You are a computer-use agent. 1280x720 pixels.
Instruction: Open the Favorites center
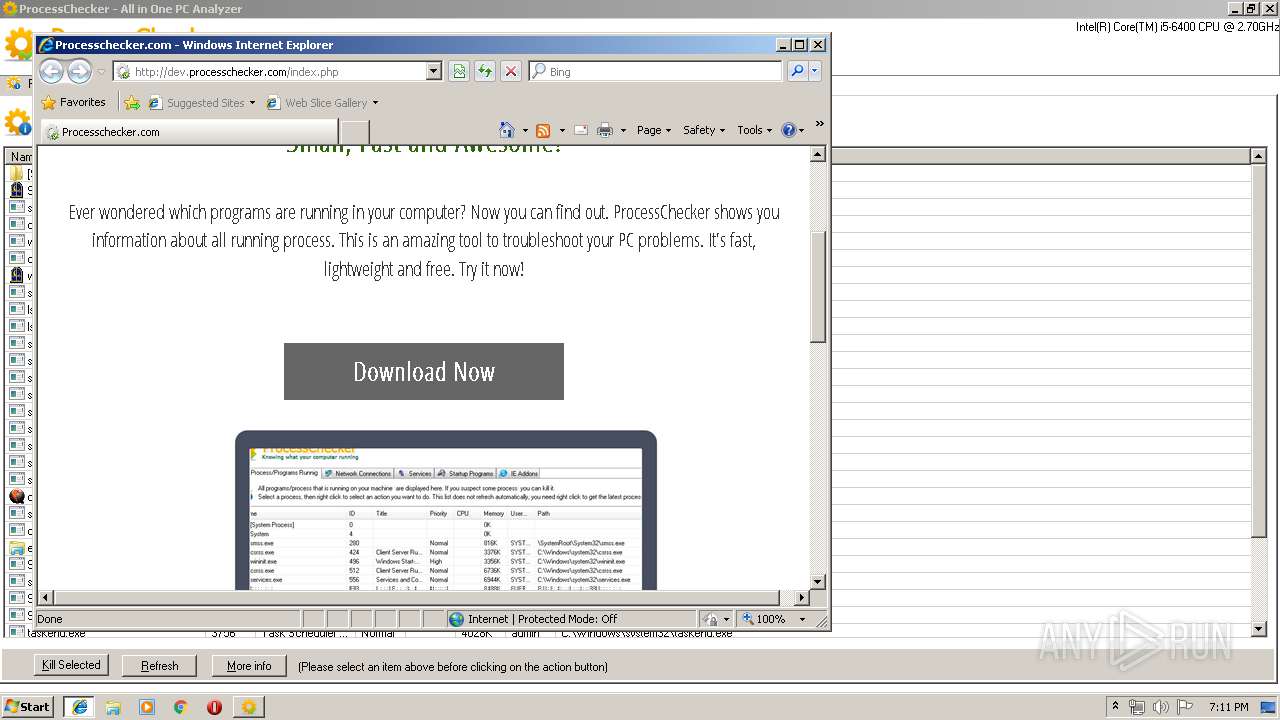[x=74, y=102]
